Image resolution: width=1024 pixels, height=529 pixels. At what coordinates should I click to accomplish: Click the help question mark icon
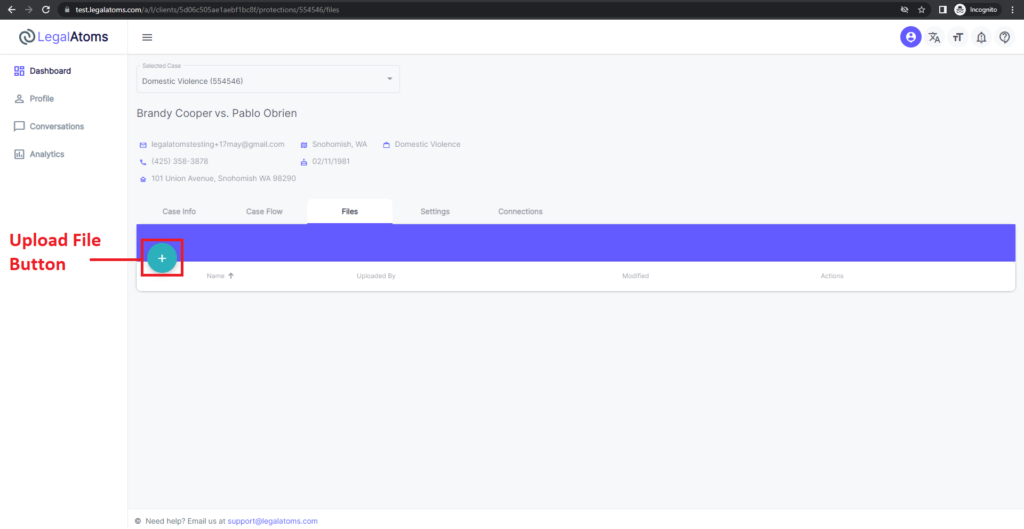click(1005, 38)
